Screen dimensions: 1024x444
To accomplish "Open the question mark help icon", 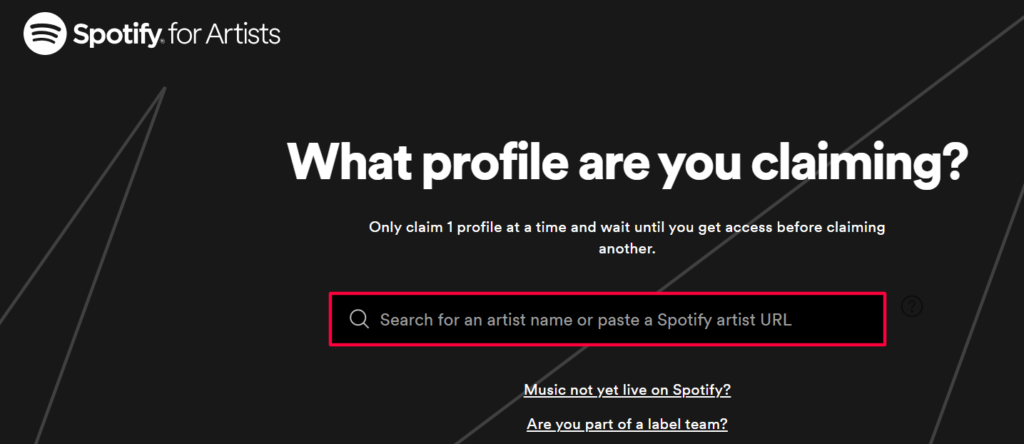I will (x=912, y=306).
